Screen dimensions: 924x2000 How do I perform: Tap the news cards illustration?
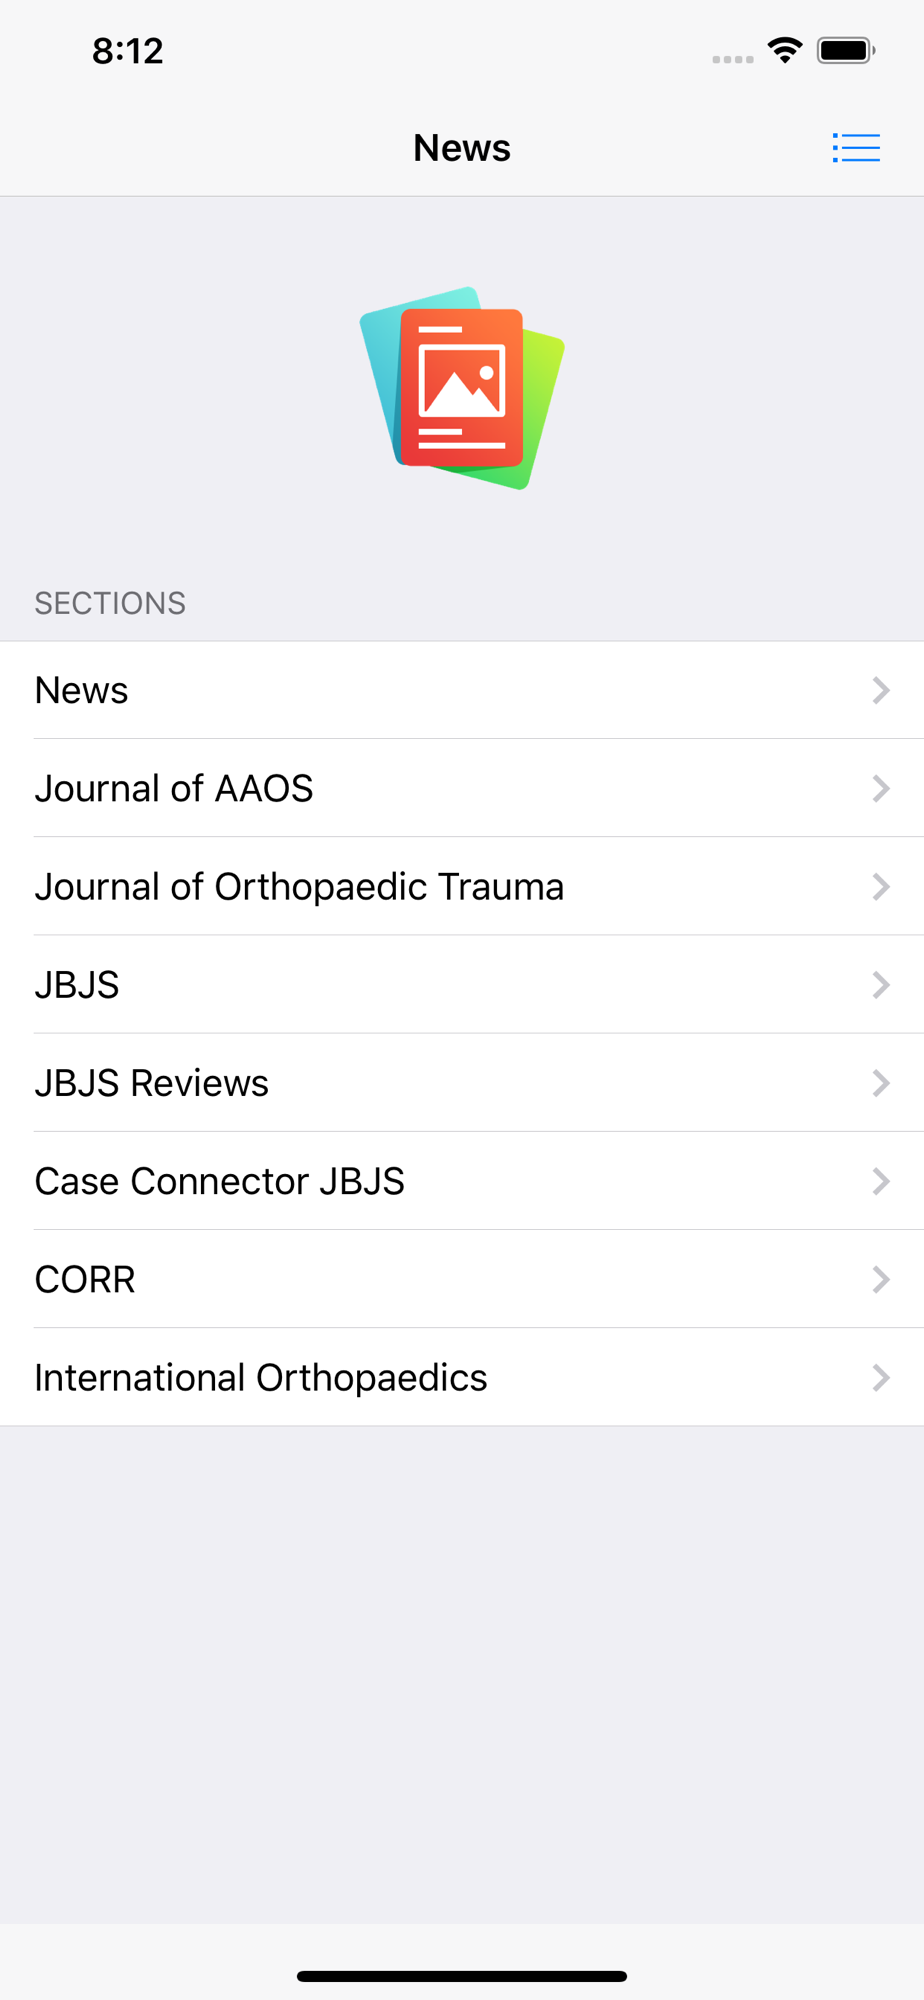point(462,388)
